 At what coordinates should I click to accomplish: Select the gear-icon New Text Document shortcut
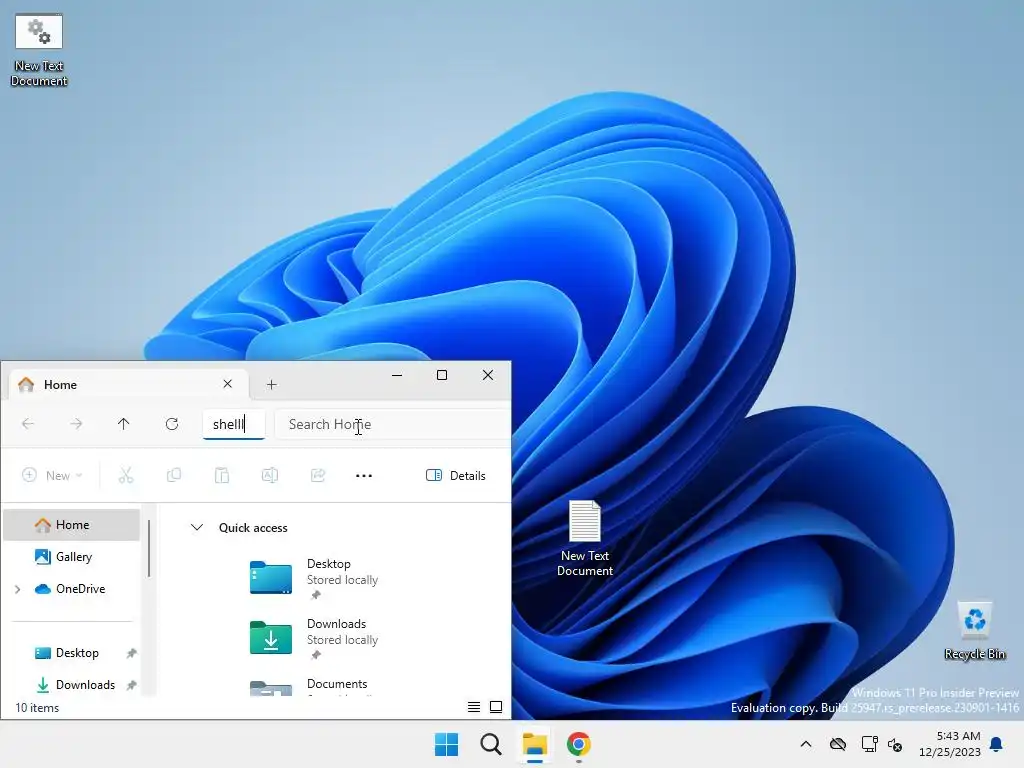point(39,50)
